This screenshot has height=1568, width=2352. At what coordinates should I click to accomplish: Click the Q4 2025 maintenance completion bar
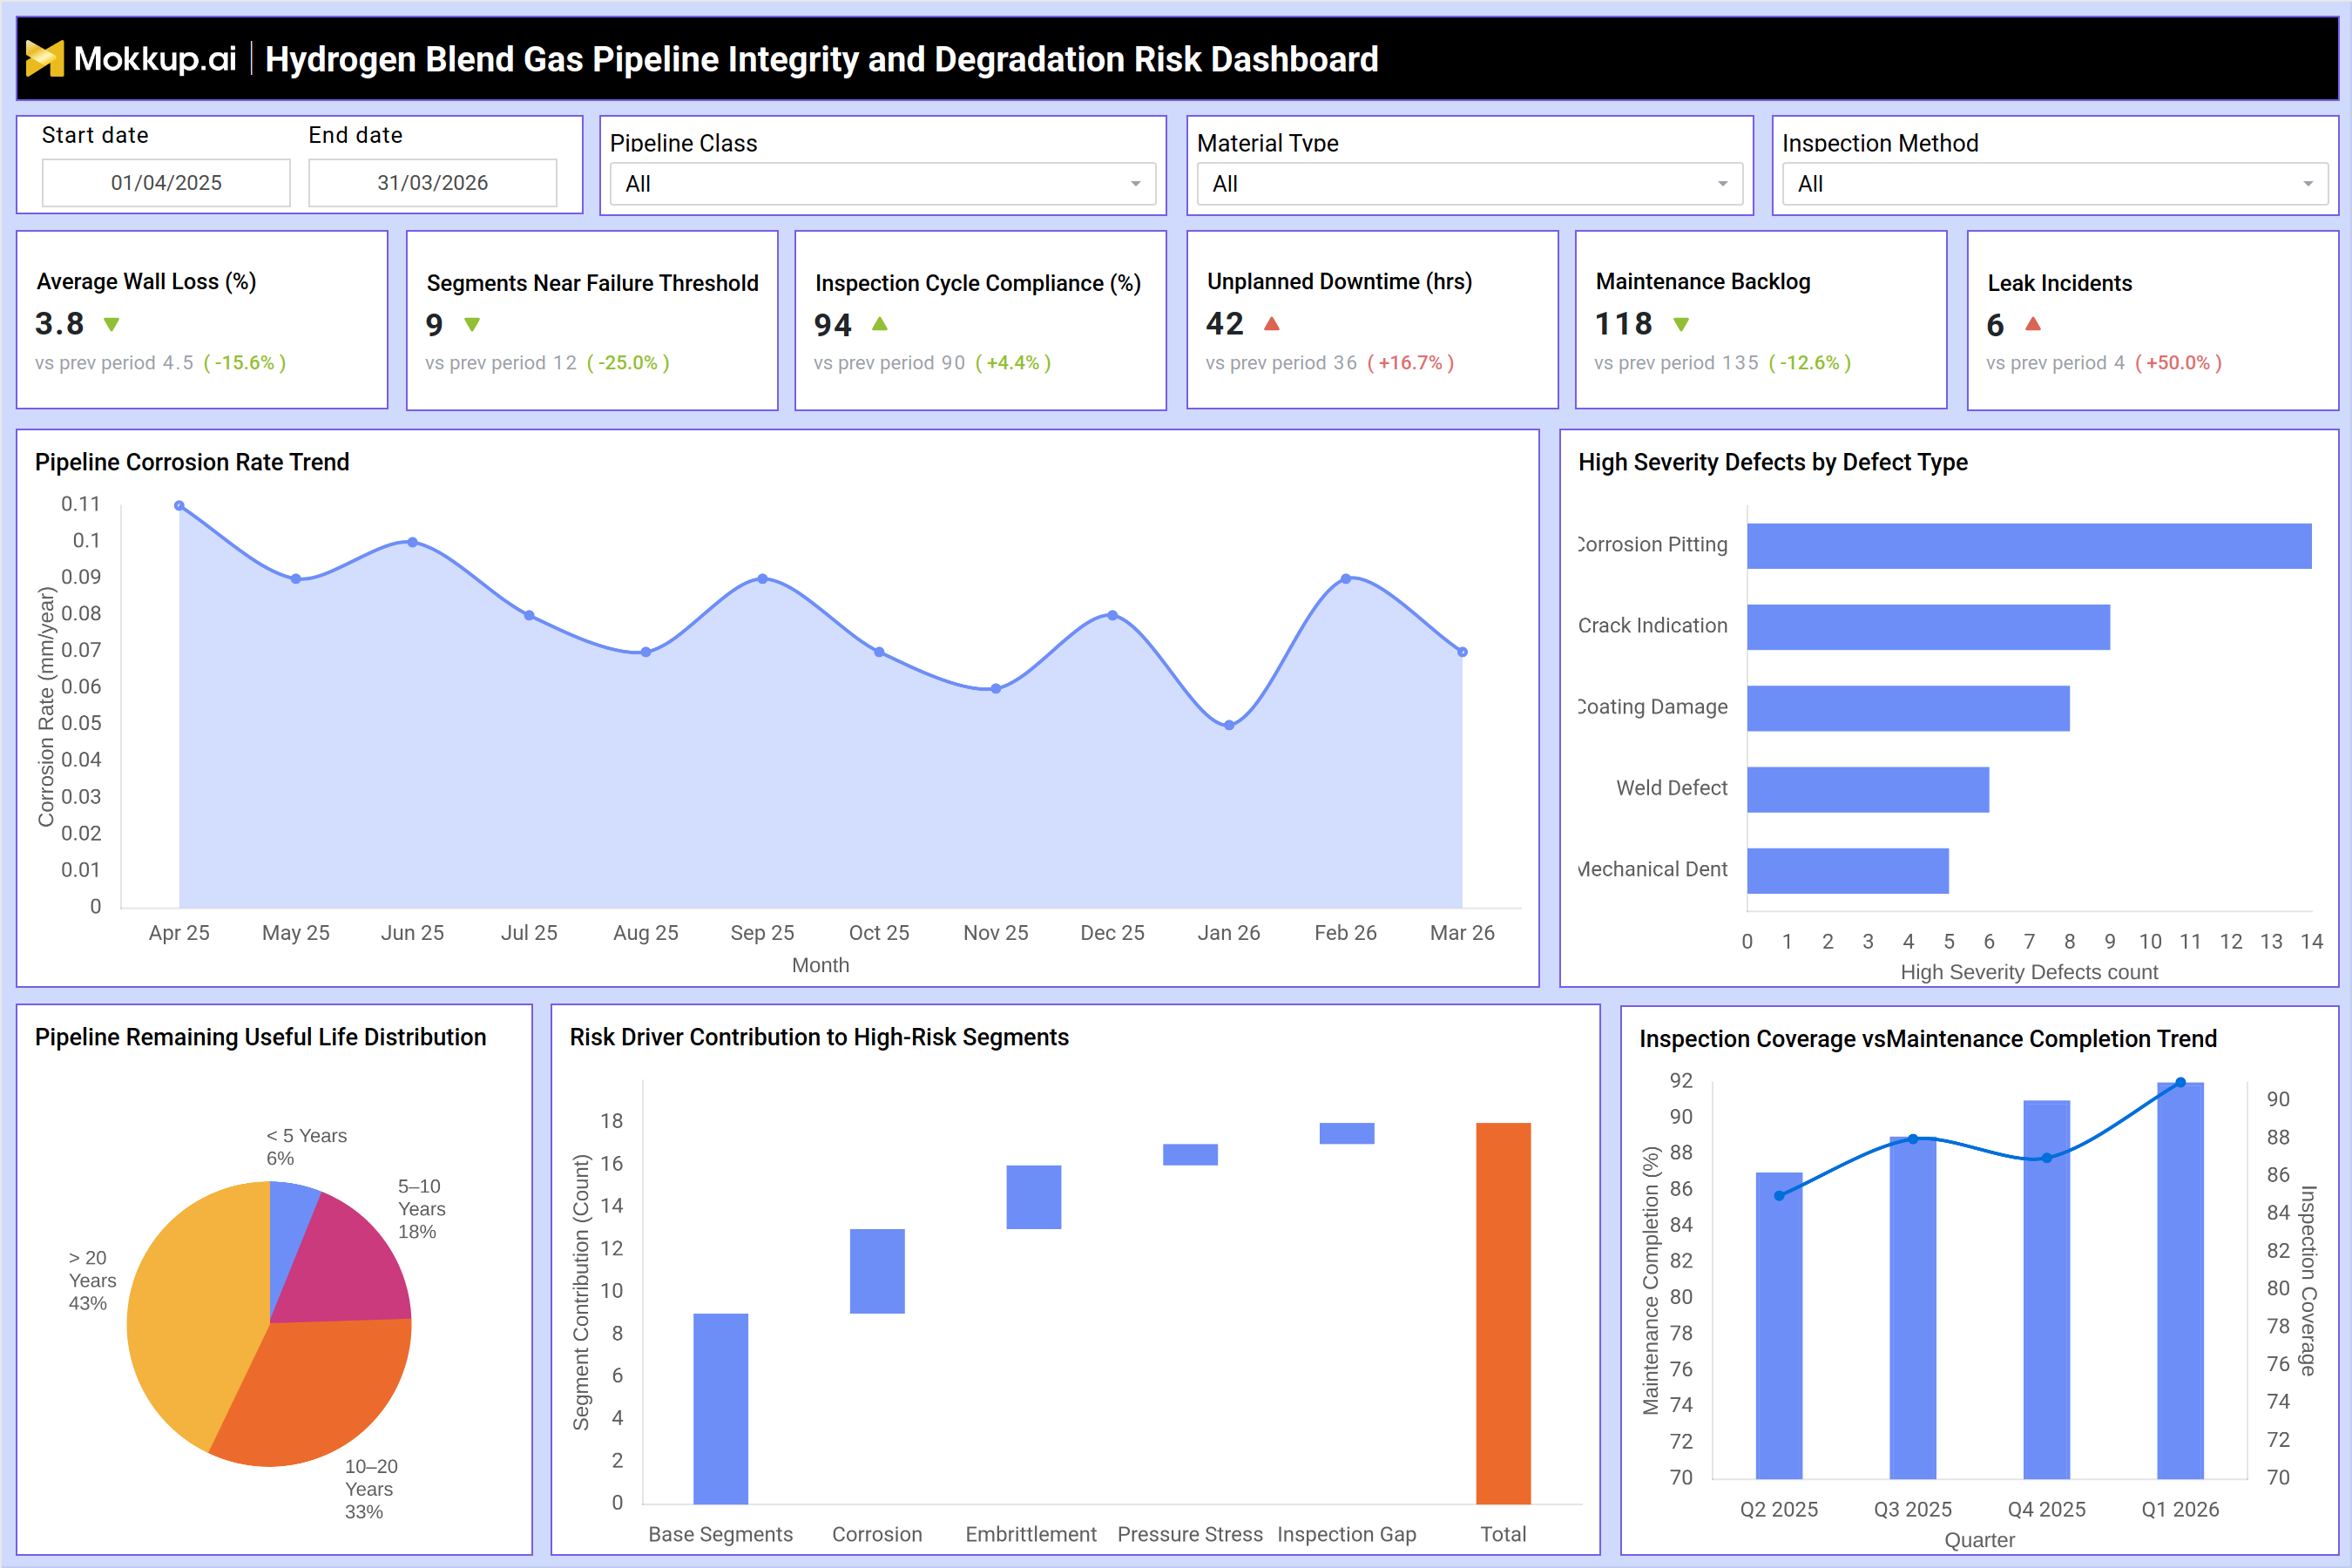coord(2047,1289)
